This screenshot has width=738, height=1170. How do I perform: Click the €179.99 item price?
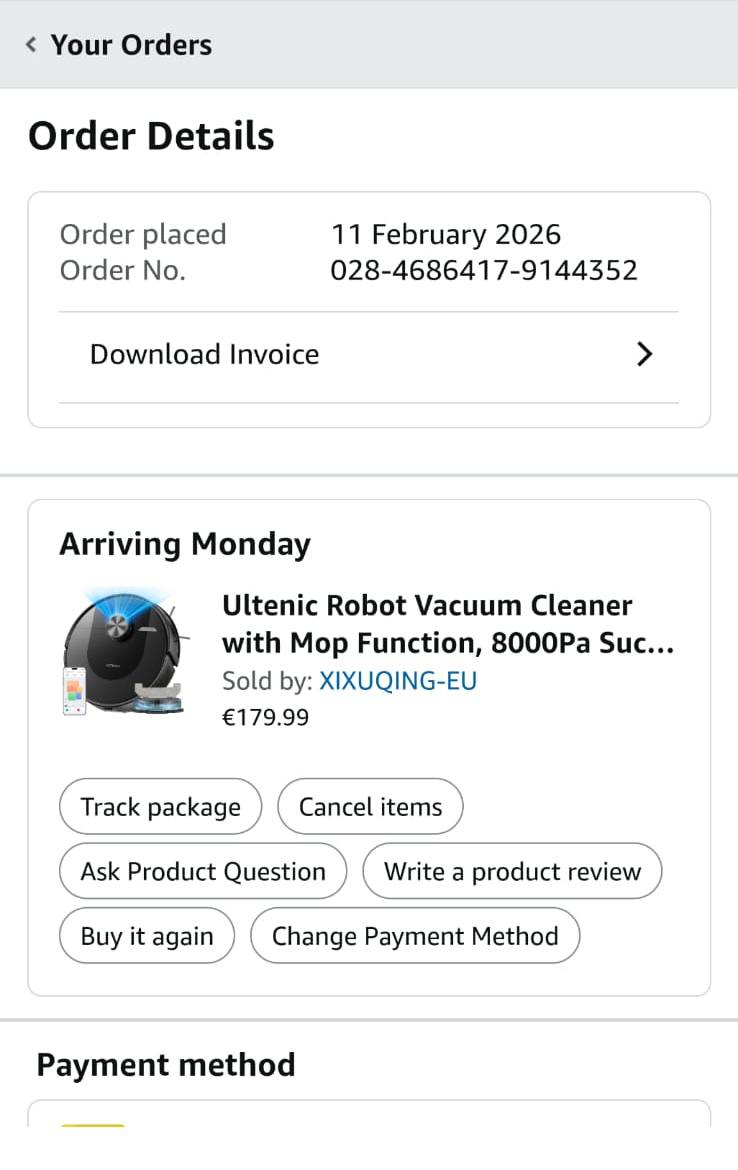tap(265, 717)
